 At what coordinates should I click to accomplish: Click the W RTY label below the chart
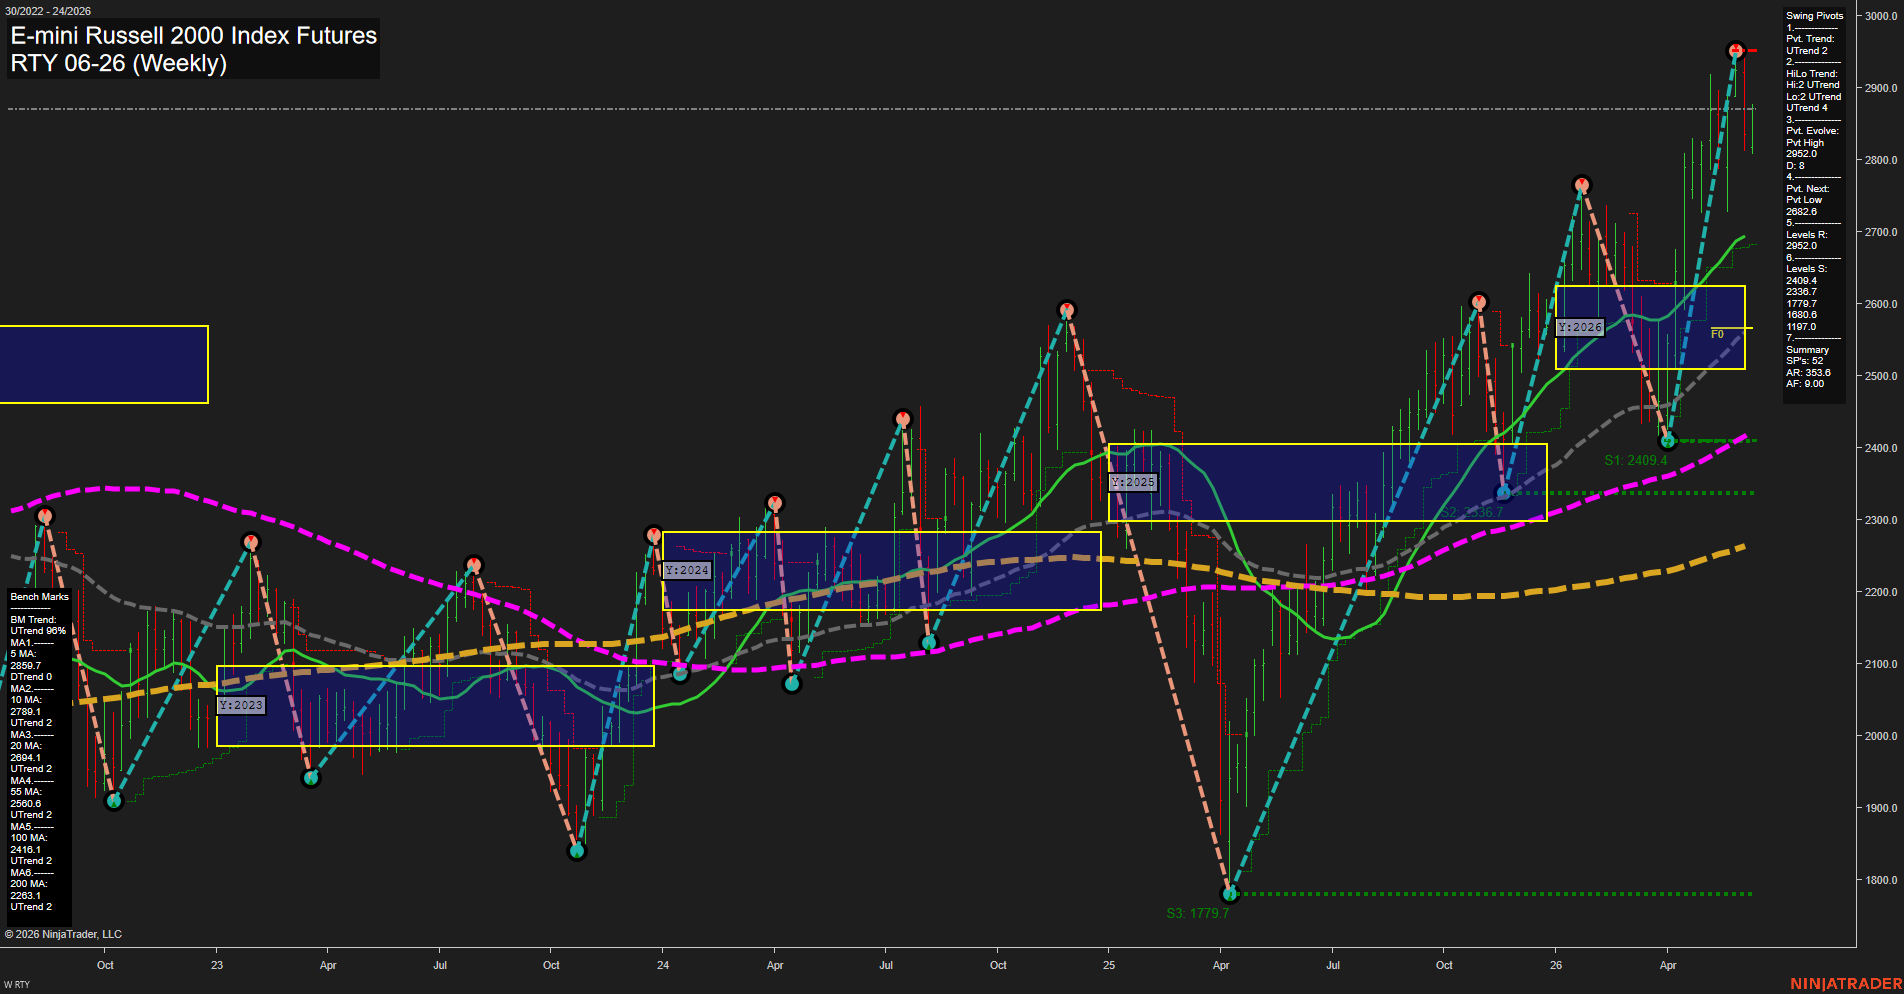tap(17, 985)
